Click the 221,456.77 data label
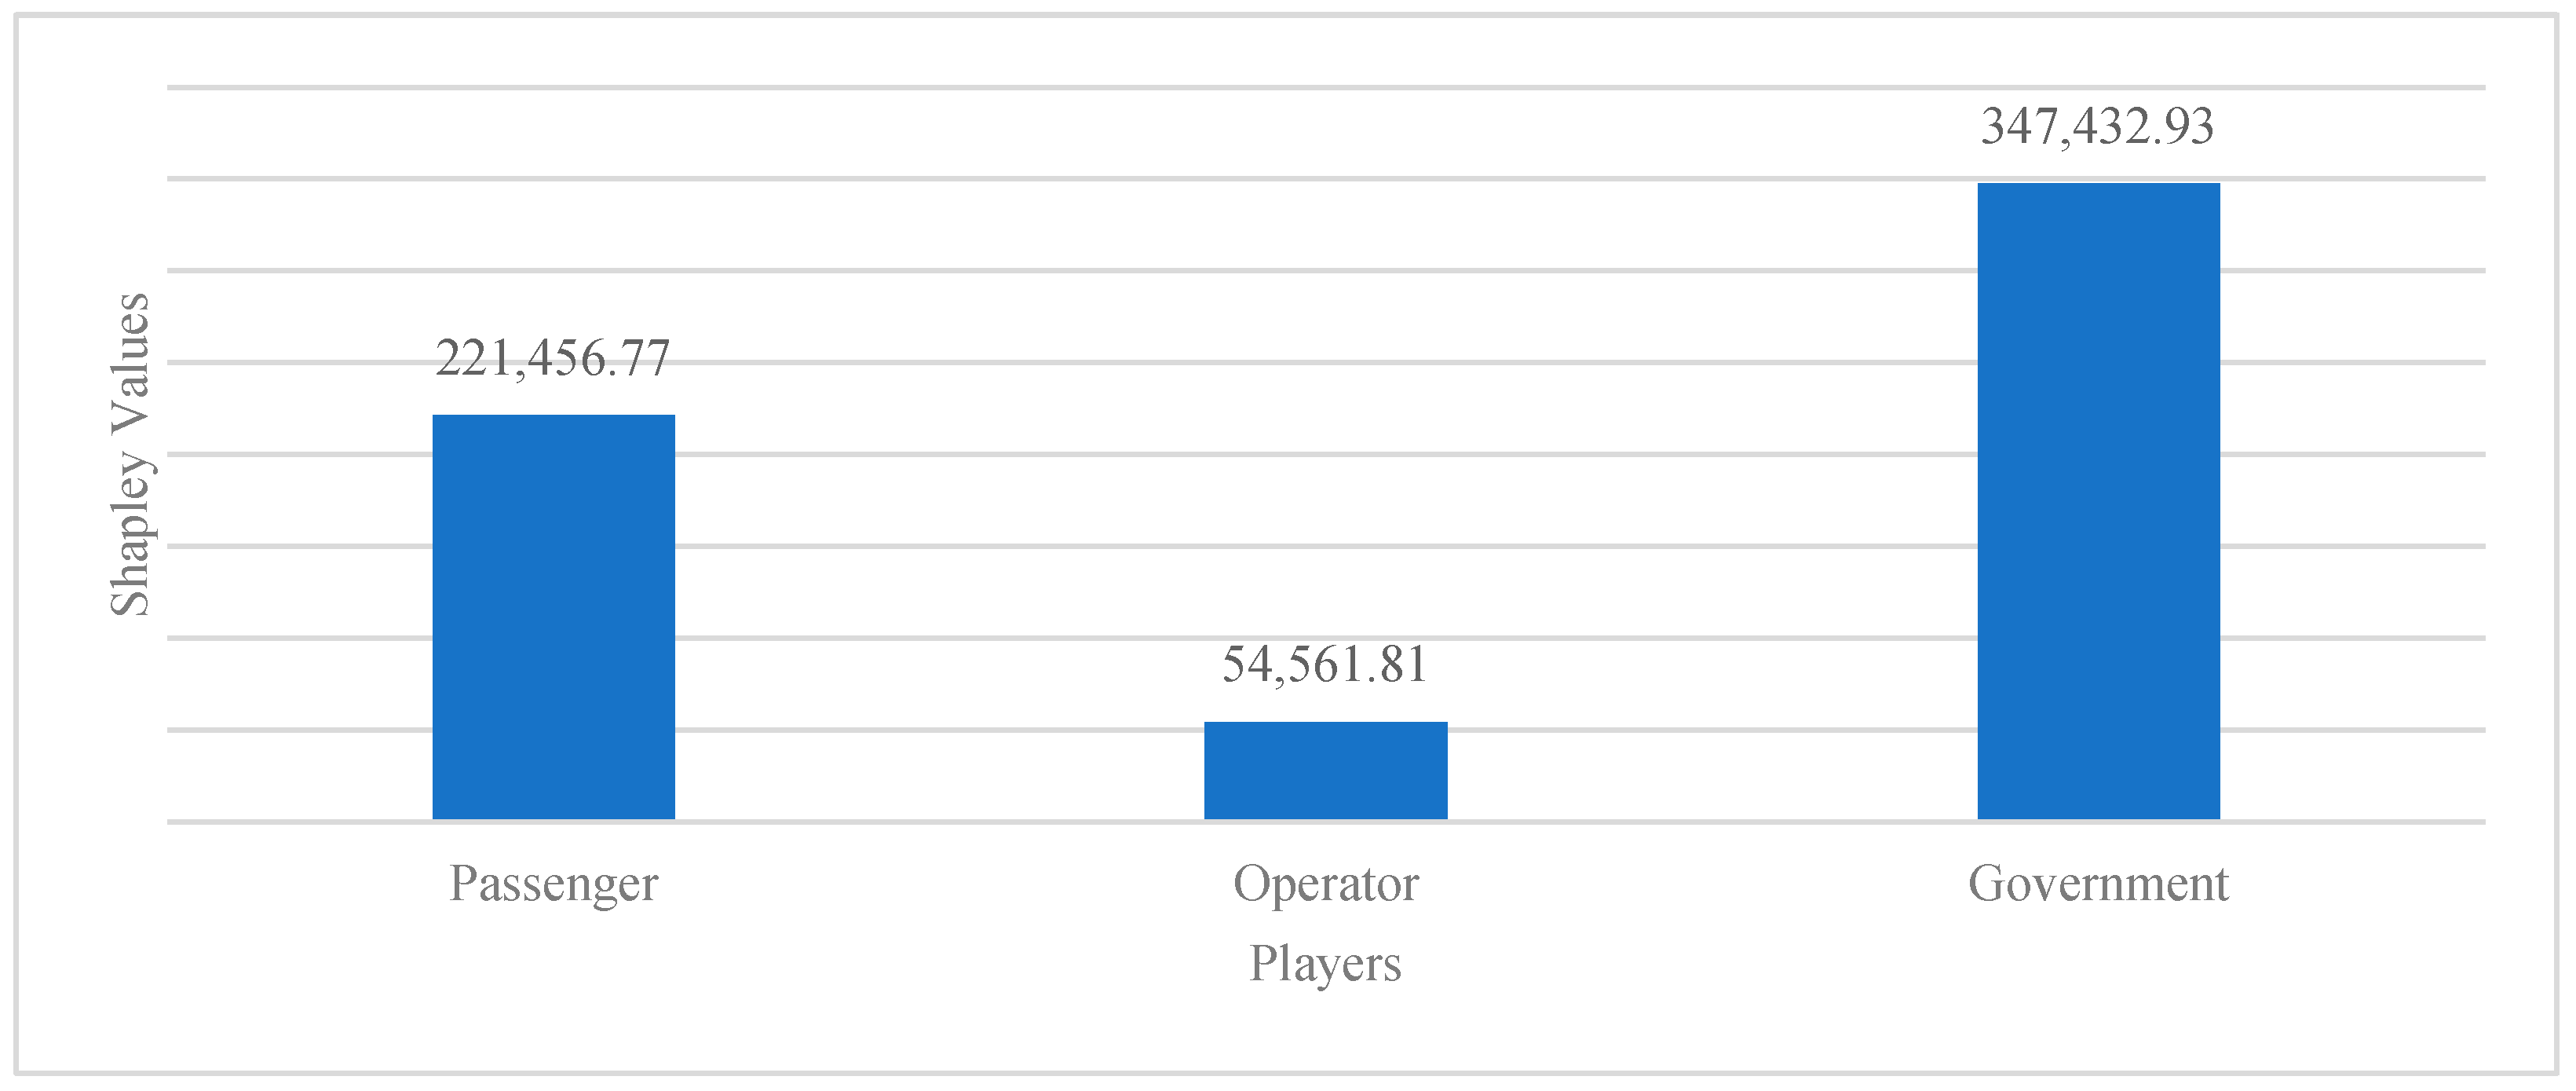The width and height of the screenshot is (2576, 1091). coord(552,358)
